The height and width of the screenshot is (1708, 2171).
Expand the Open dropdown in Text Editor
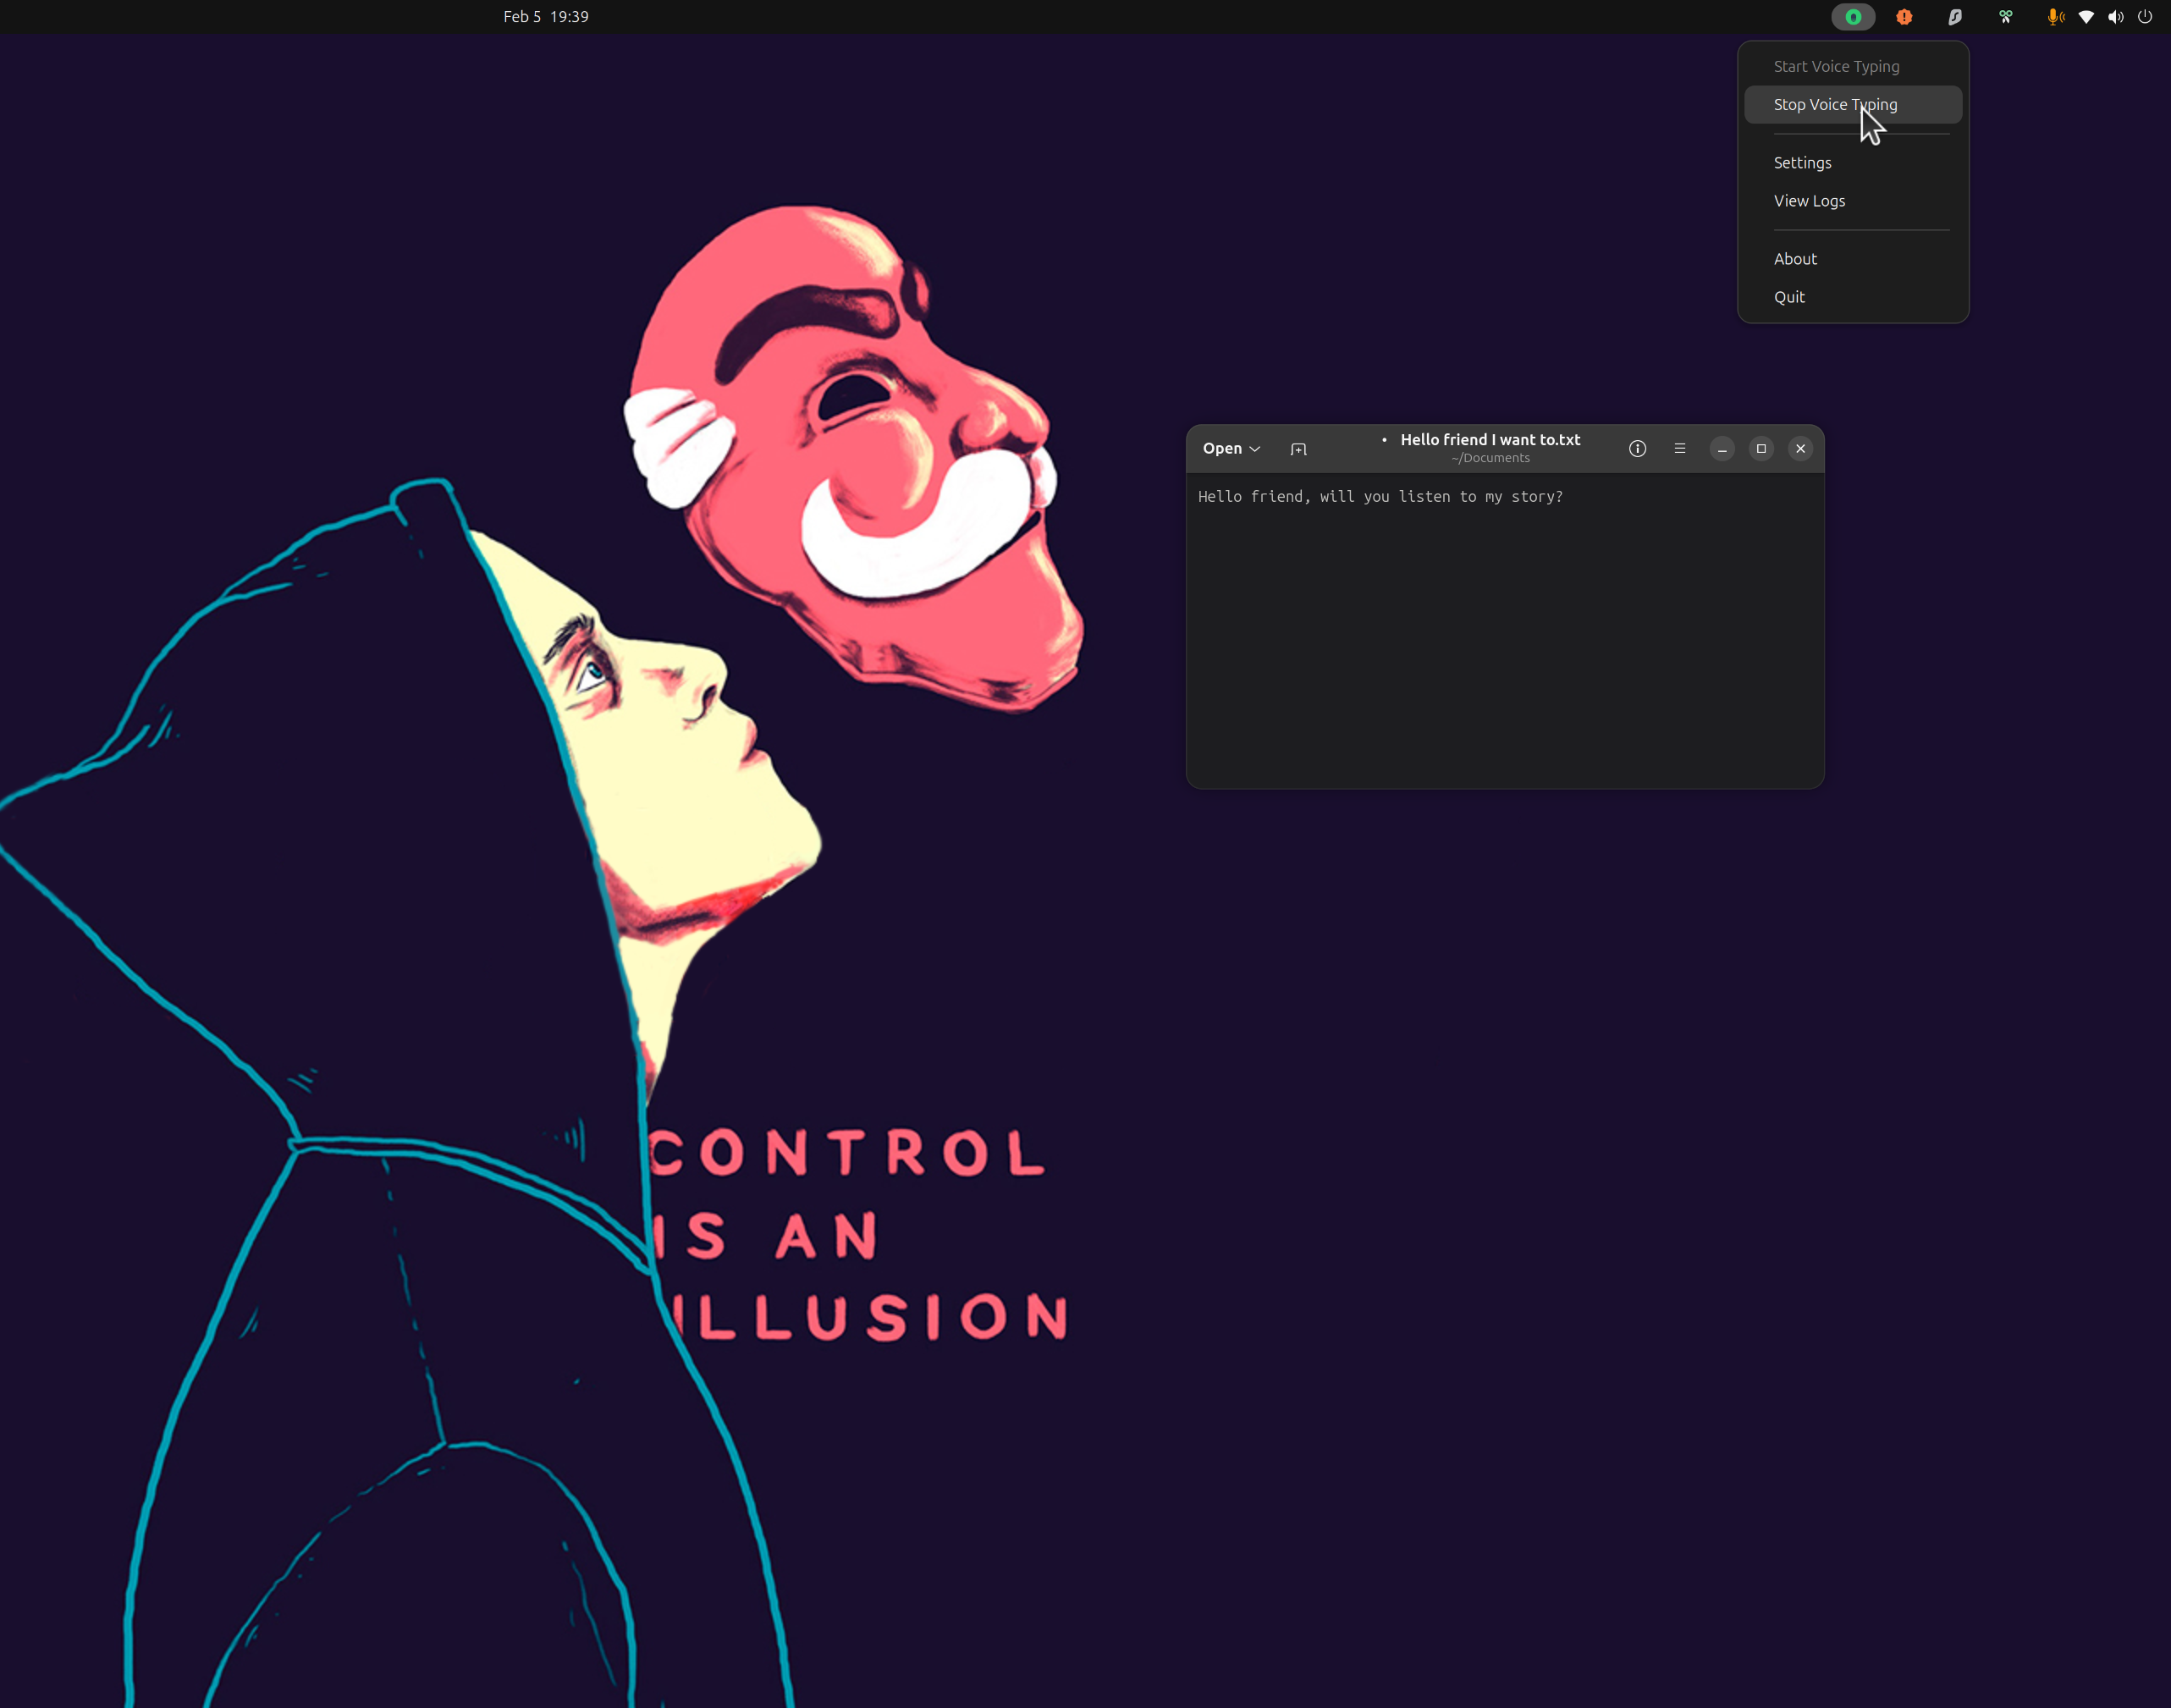1231,449
